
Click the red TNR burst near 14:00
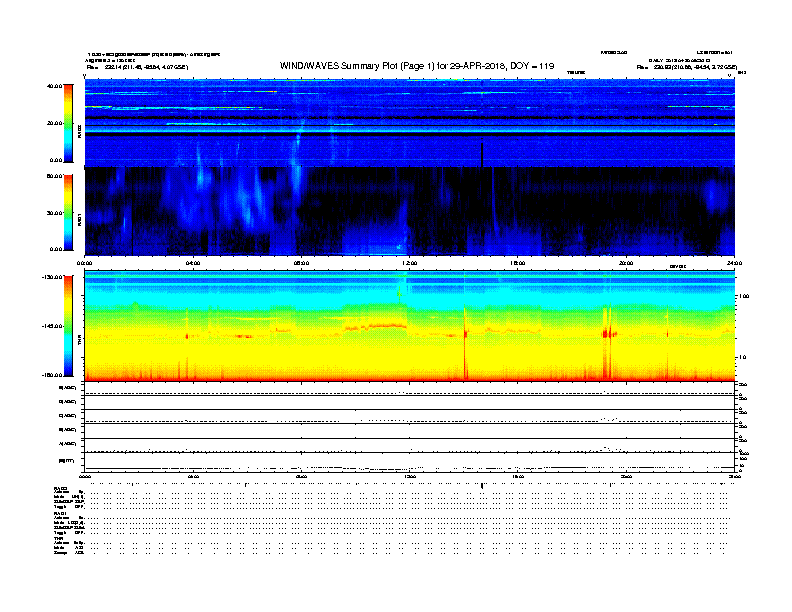coord(465,341)
